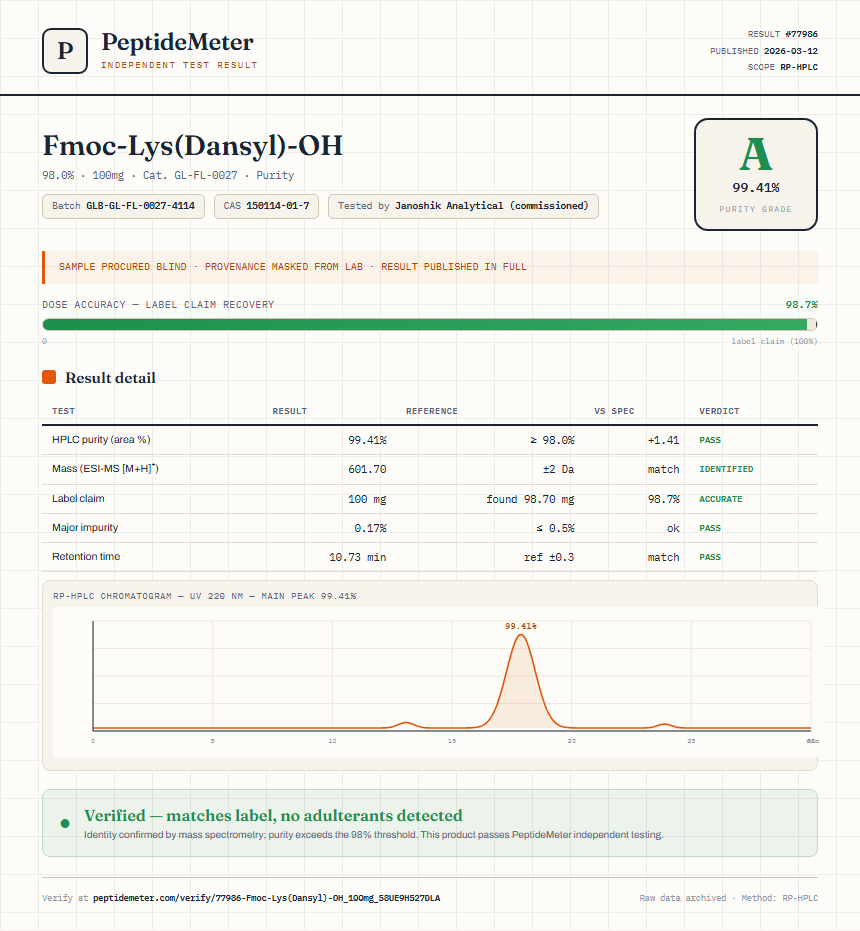Select the Major impurity row label

(85, 527)
